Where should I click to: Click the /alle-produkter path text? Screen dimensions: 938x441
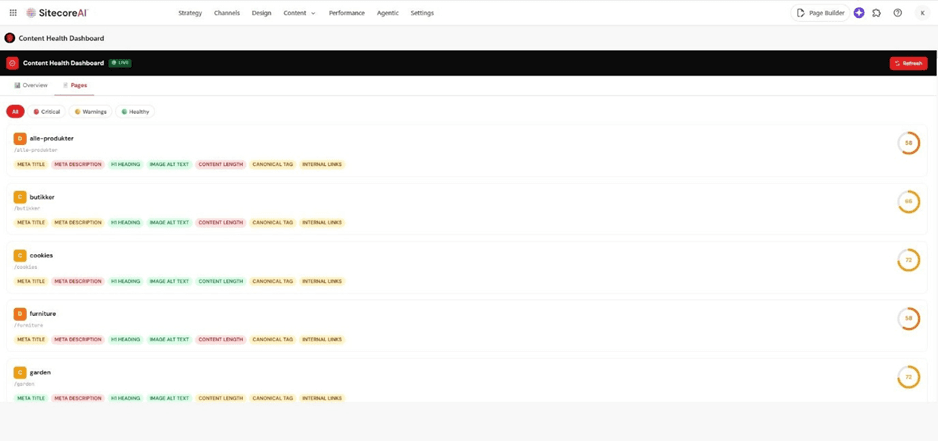point(36,150)
